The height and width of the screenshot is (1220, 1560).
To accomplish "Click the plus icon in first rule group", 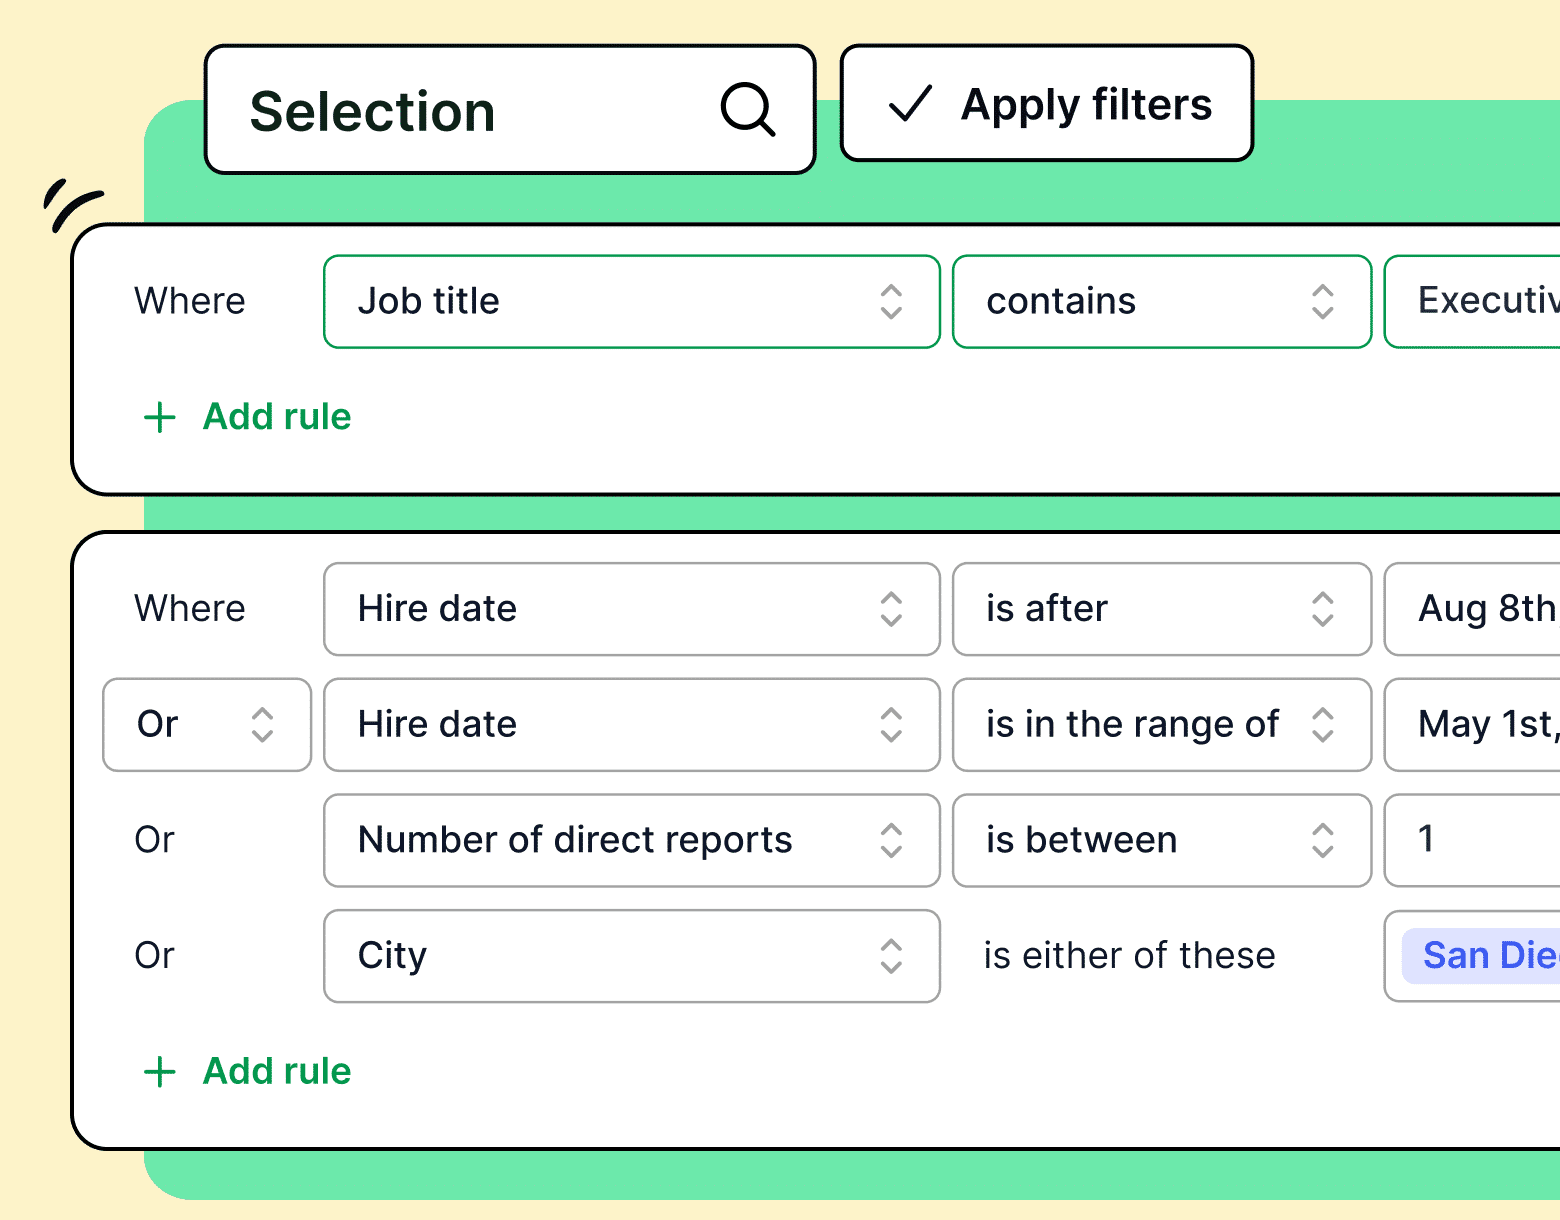I will 160,417.
